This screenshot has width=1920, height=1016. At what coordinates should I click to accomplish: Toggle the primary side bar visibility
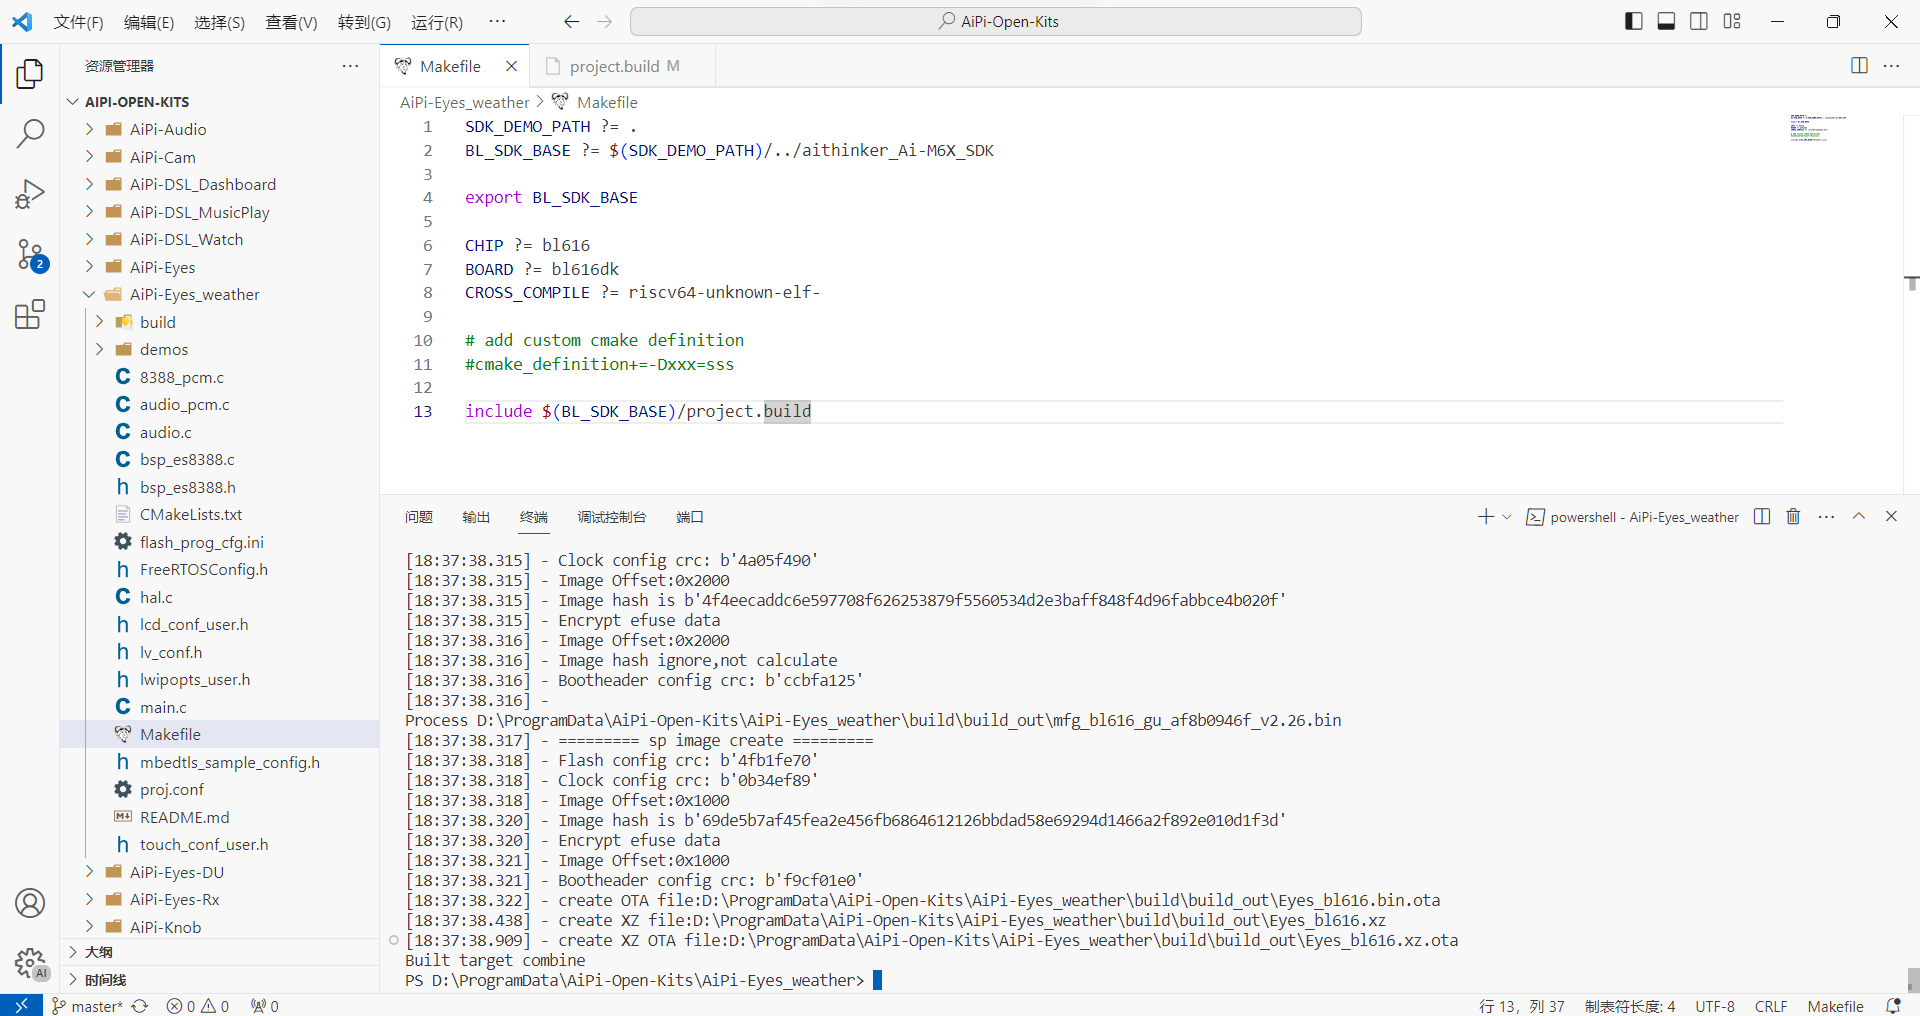point(1634,22)
